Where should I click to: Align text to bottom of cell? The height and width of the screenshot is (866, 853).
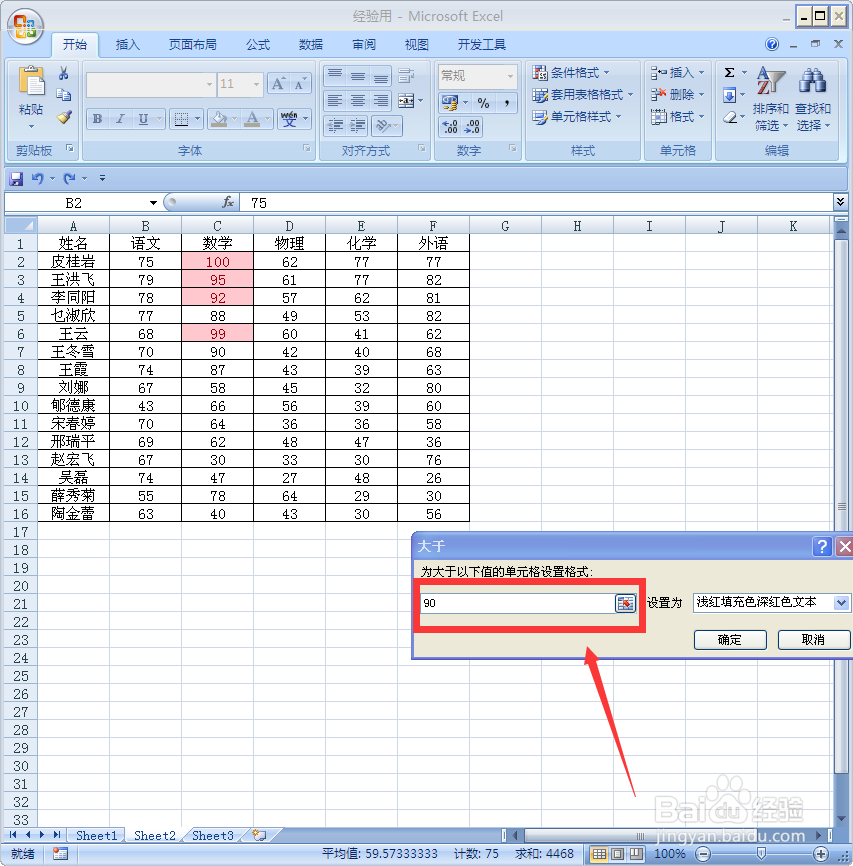pos(380,76)
